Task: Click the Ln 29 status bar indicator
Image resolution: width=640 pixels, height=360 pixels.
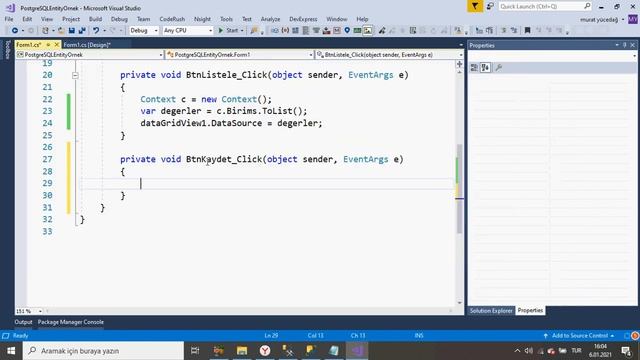Action: [x=271, y=336]
